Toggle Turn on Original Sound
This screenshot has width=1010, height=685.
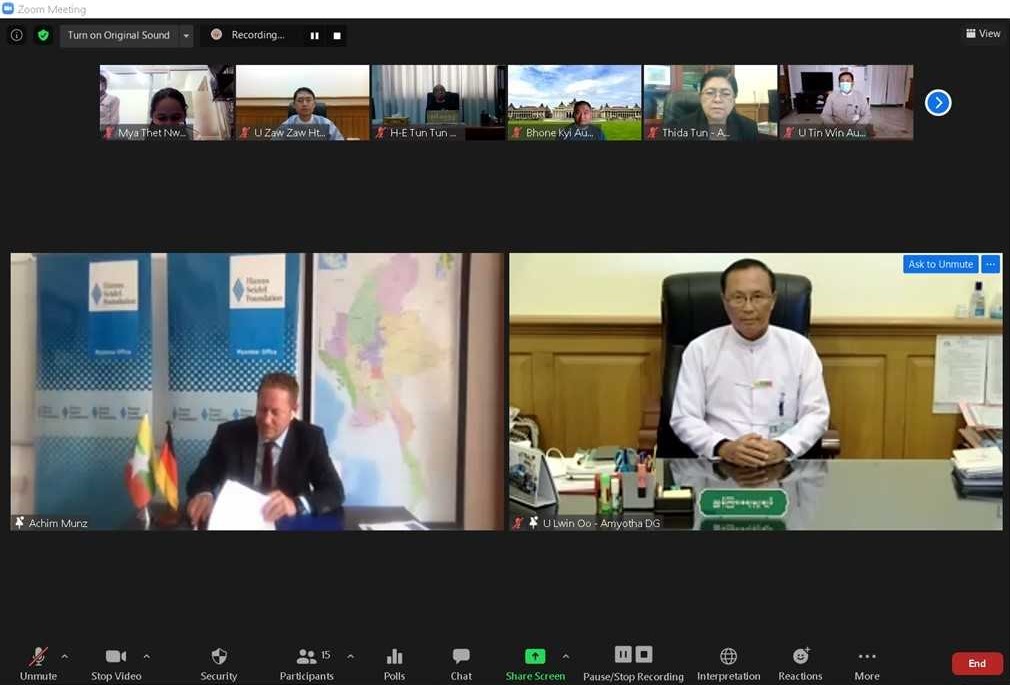click(118, 35)
